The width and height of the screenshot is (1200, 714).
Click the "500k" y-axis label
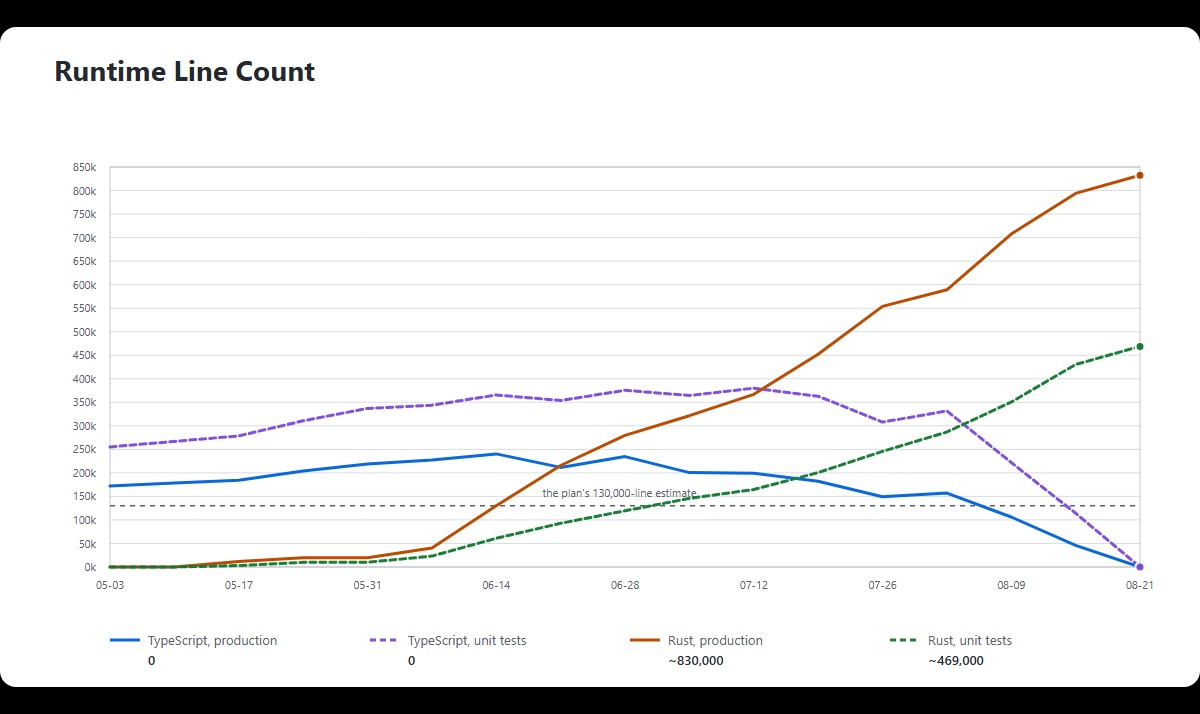click(84, 332)
